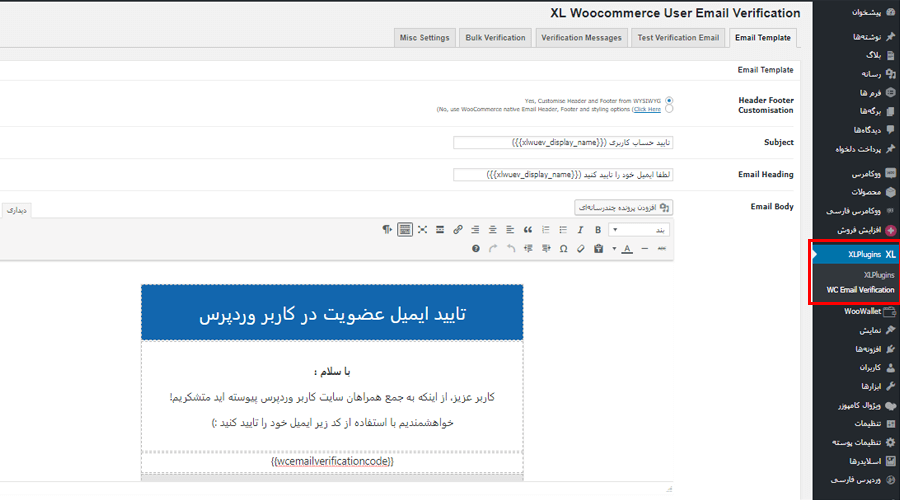900x500 pixels.
Task: Open Tools (ابزارها) in the sidebar
Action: pyautogui.click(x=871, y=386)
